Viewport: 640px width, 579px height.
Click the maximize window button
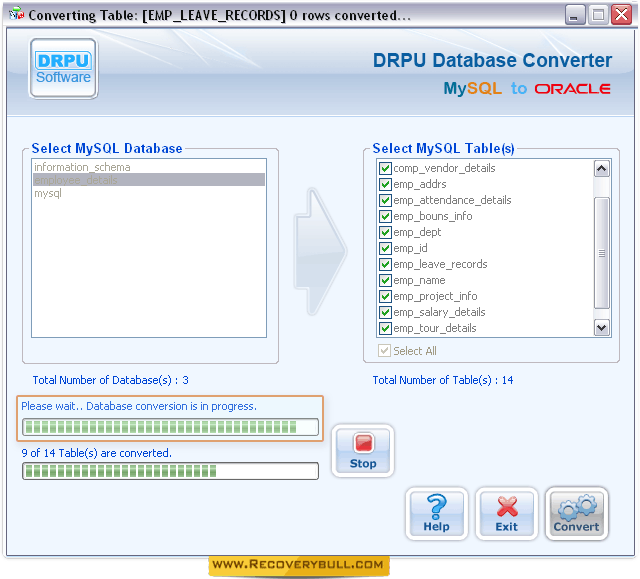[x=598, y=15]
